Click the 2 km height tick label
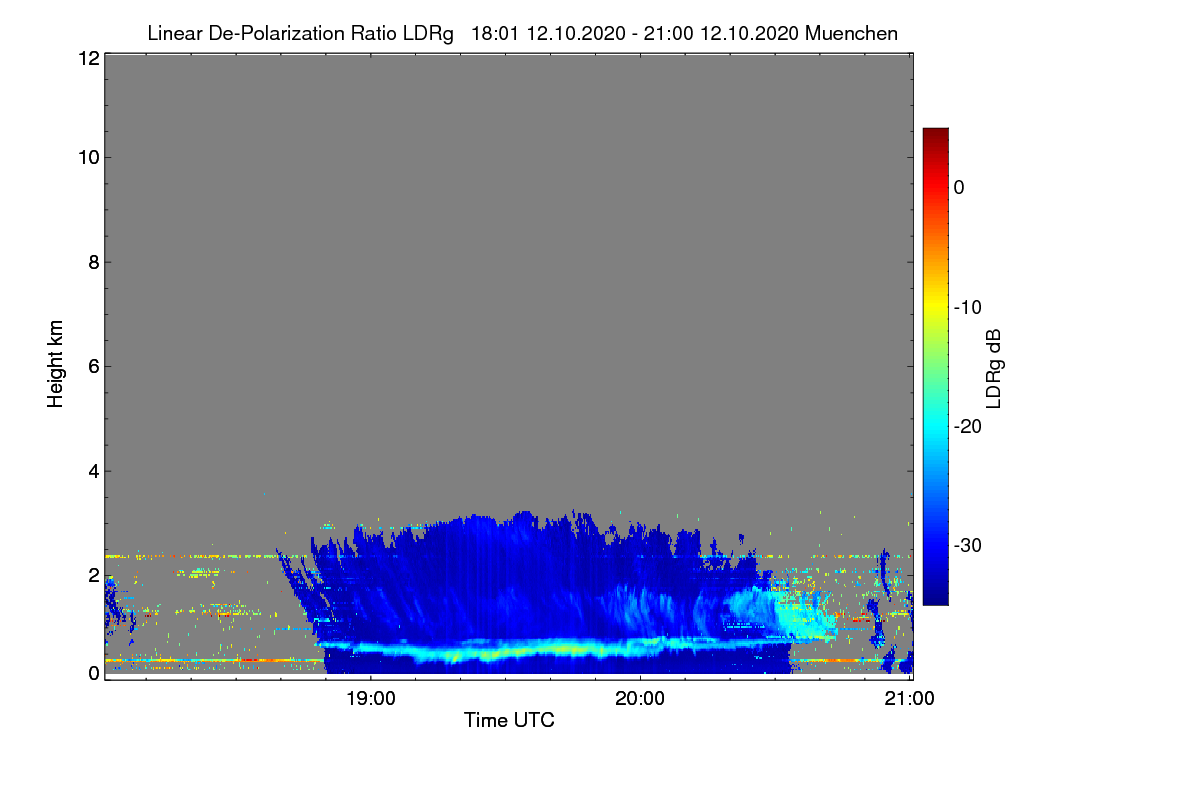The height and width of the screenshot is (800, 1200). pyautogui.click(x=93, y=575)
